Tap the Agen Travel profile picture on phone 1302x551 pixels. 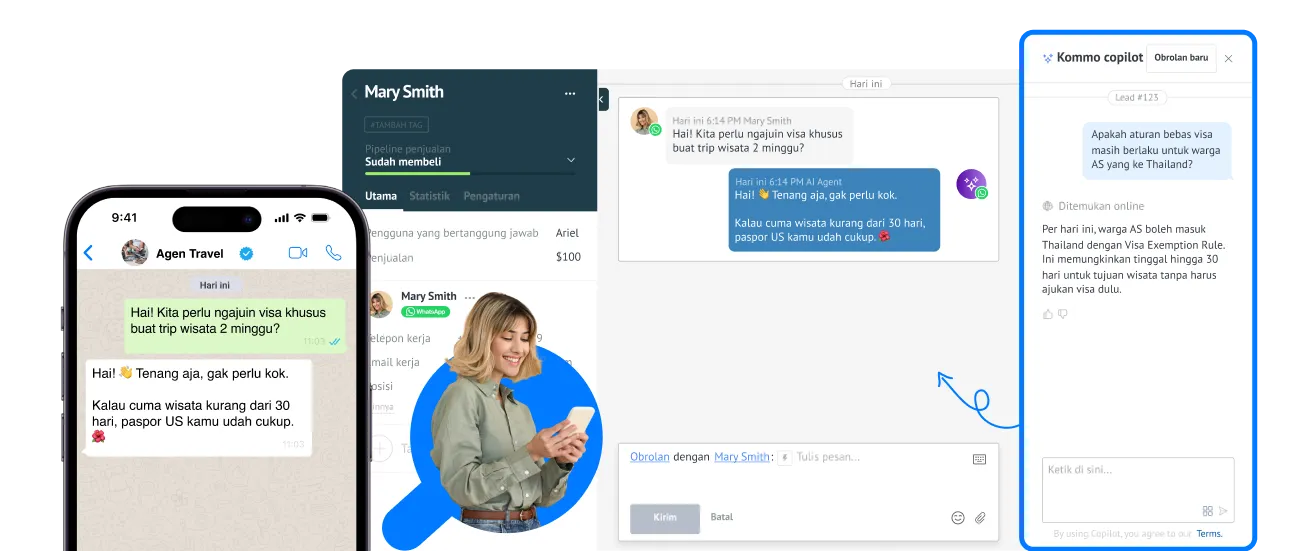pos(135,253)
